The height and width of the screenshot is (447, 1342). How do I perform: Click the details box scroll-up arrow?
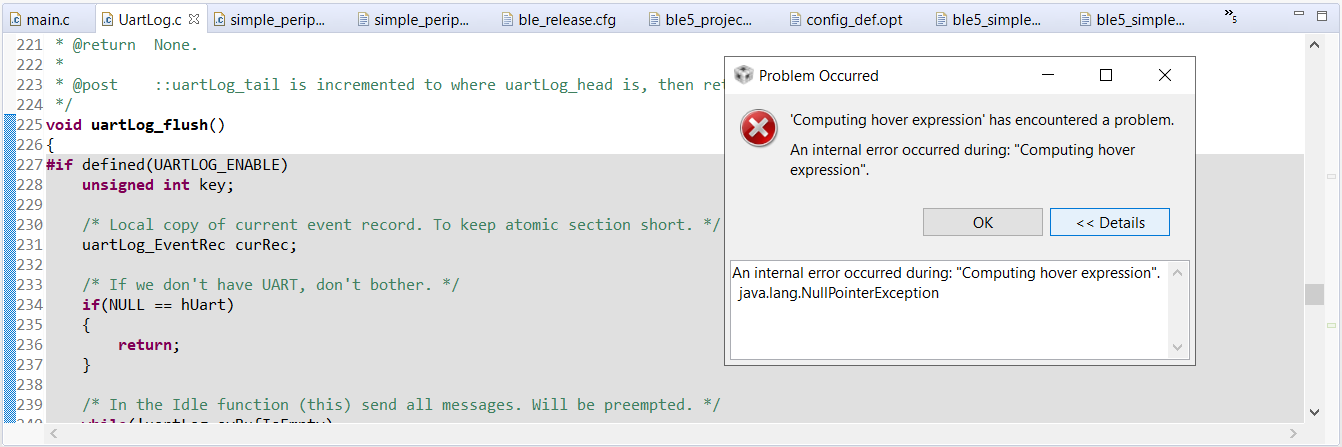point(1179,272)
